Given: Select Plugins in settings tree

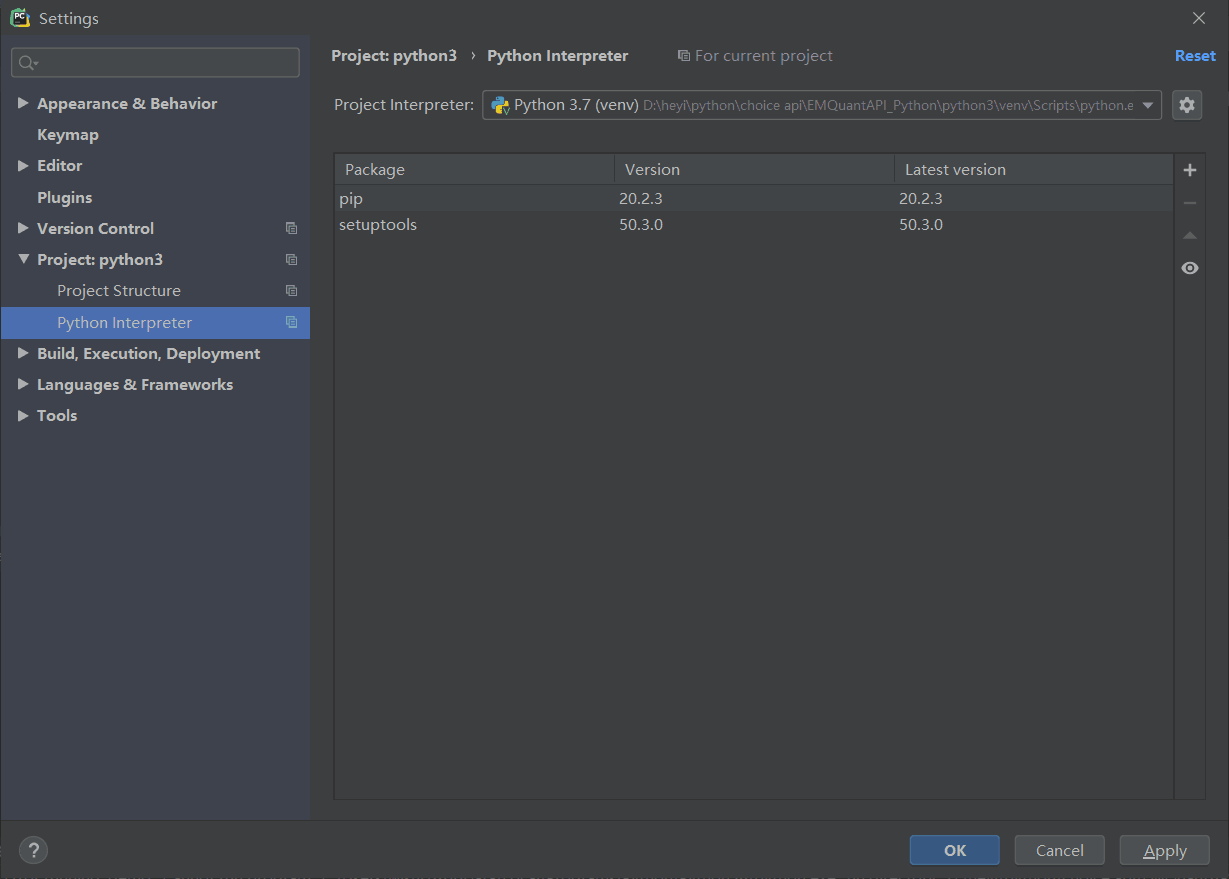Looking at the screenshot, I should coord(64,197).
